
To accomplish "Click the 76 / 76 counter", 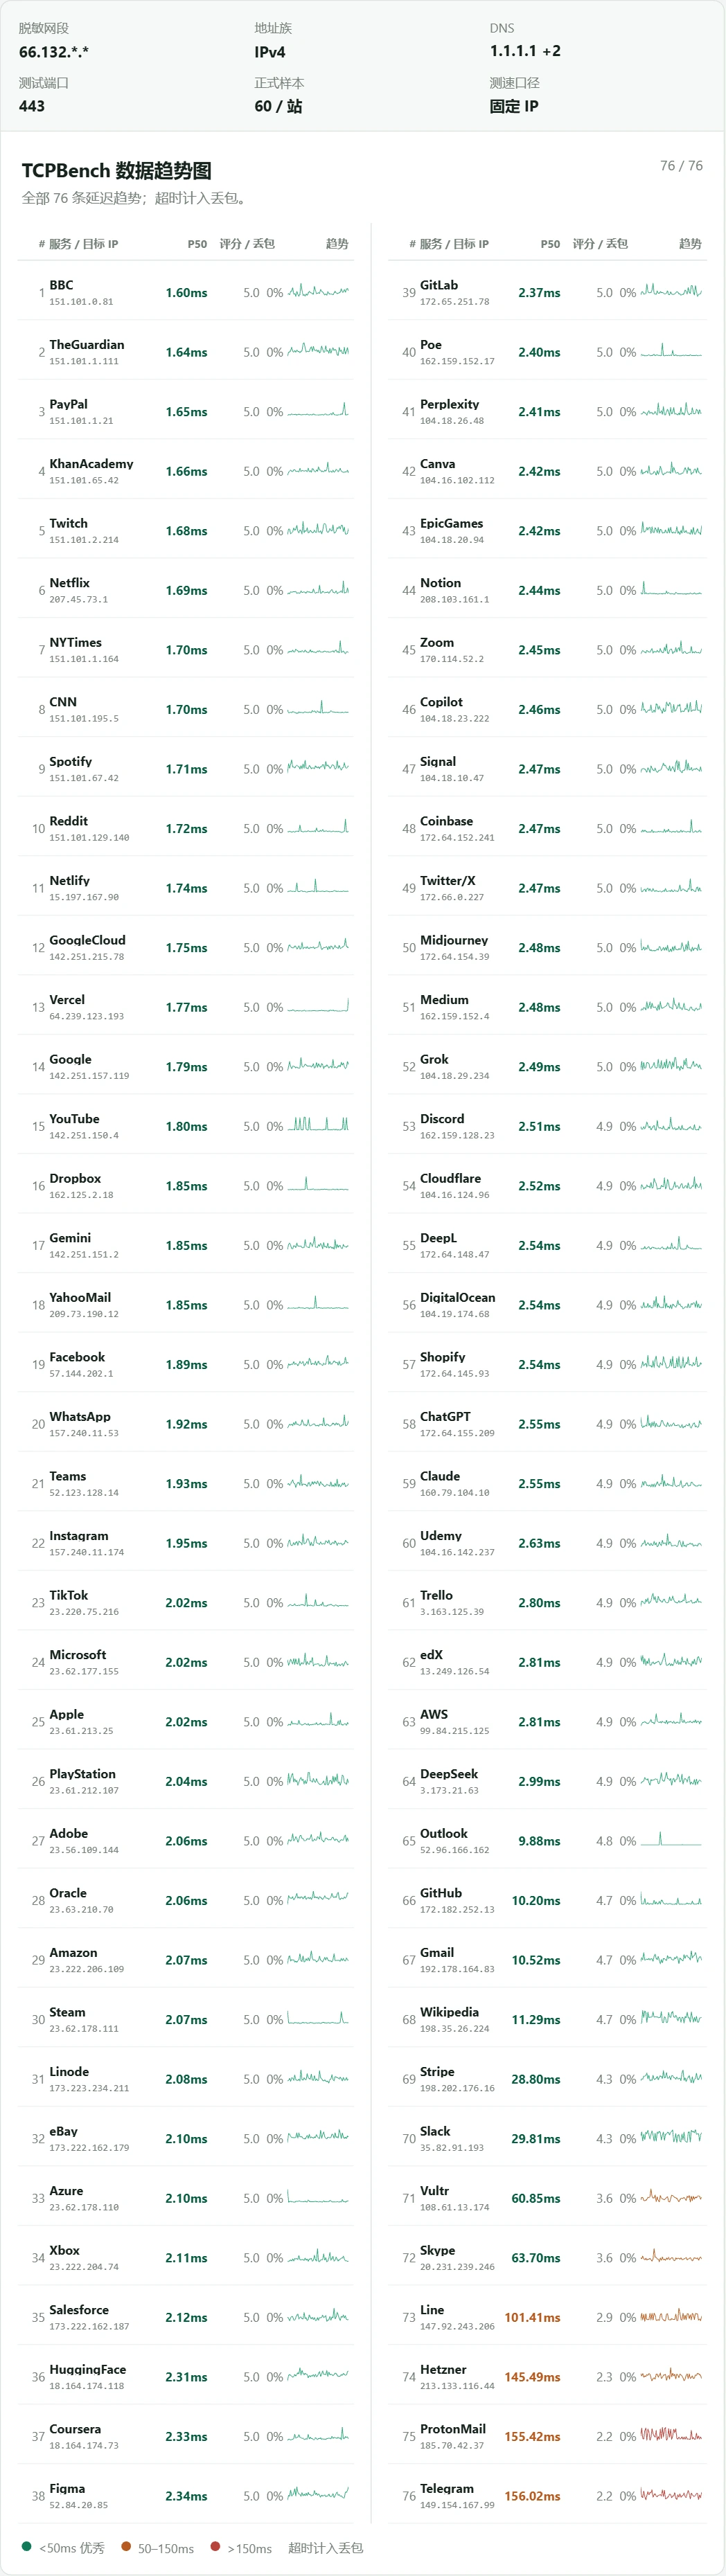I will pyautogui.click(x=681, y=166).
